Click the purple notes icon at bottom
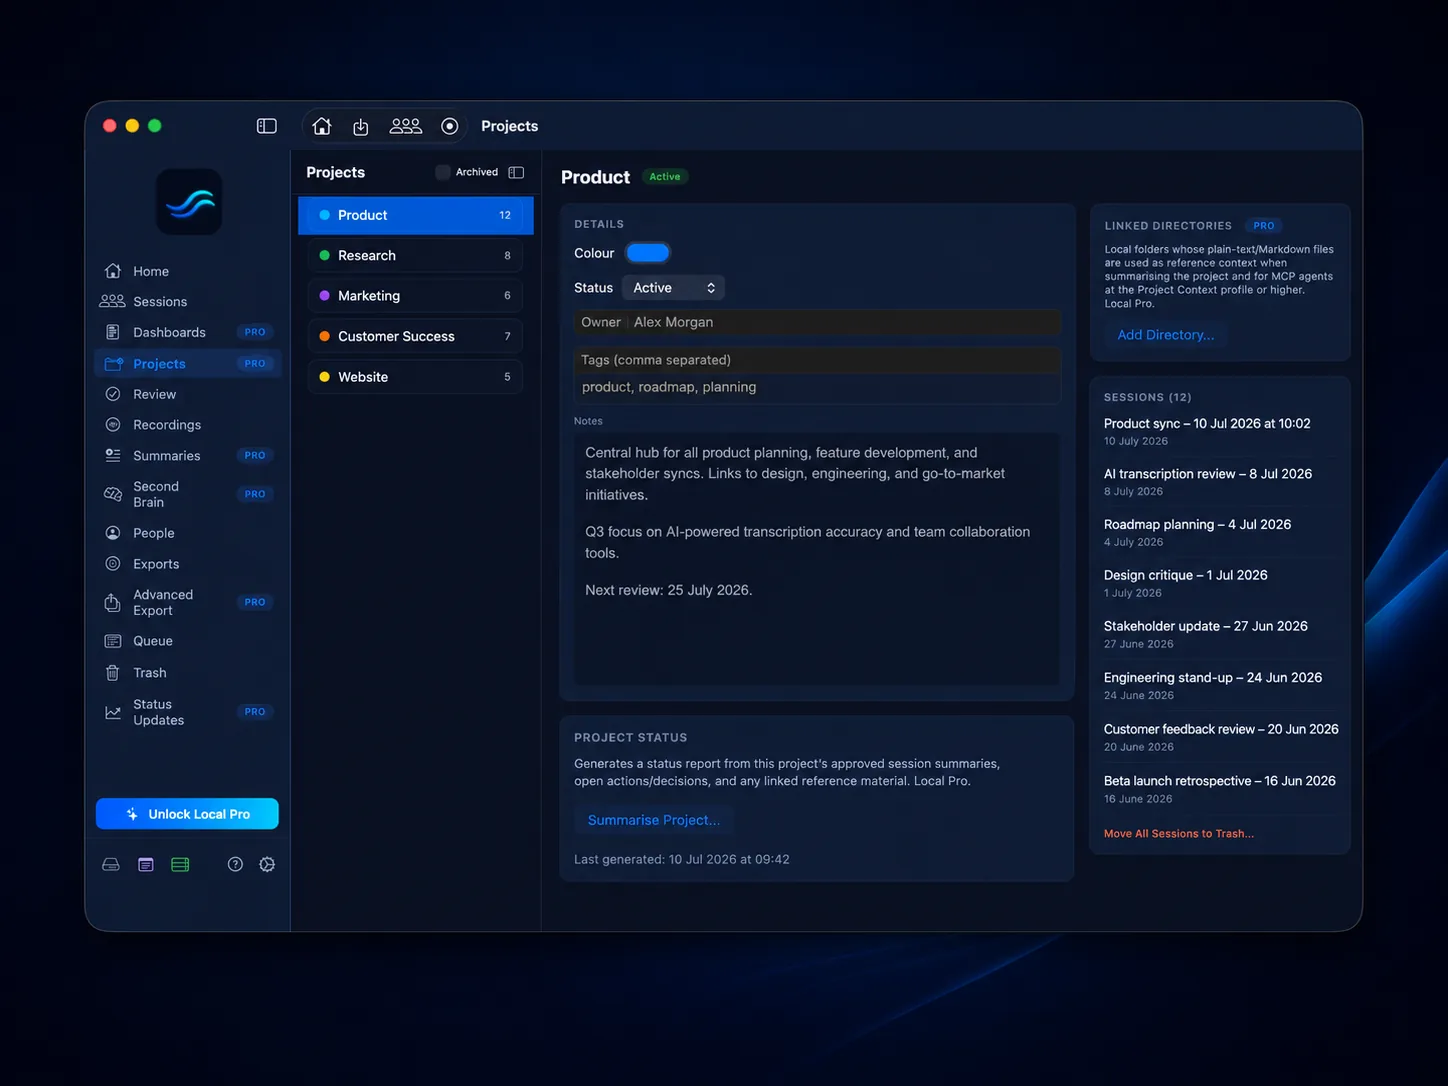The height and width of the screenshot is (1086, 1448). point(146,864)
